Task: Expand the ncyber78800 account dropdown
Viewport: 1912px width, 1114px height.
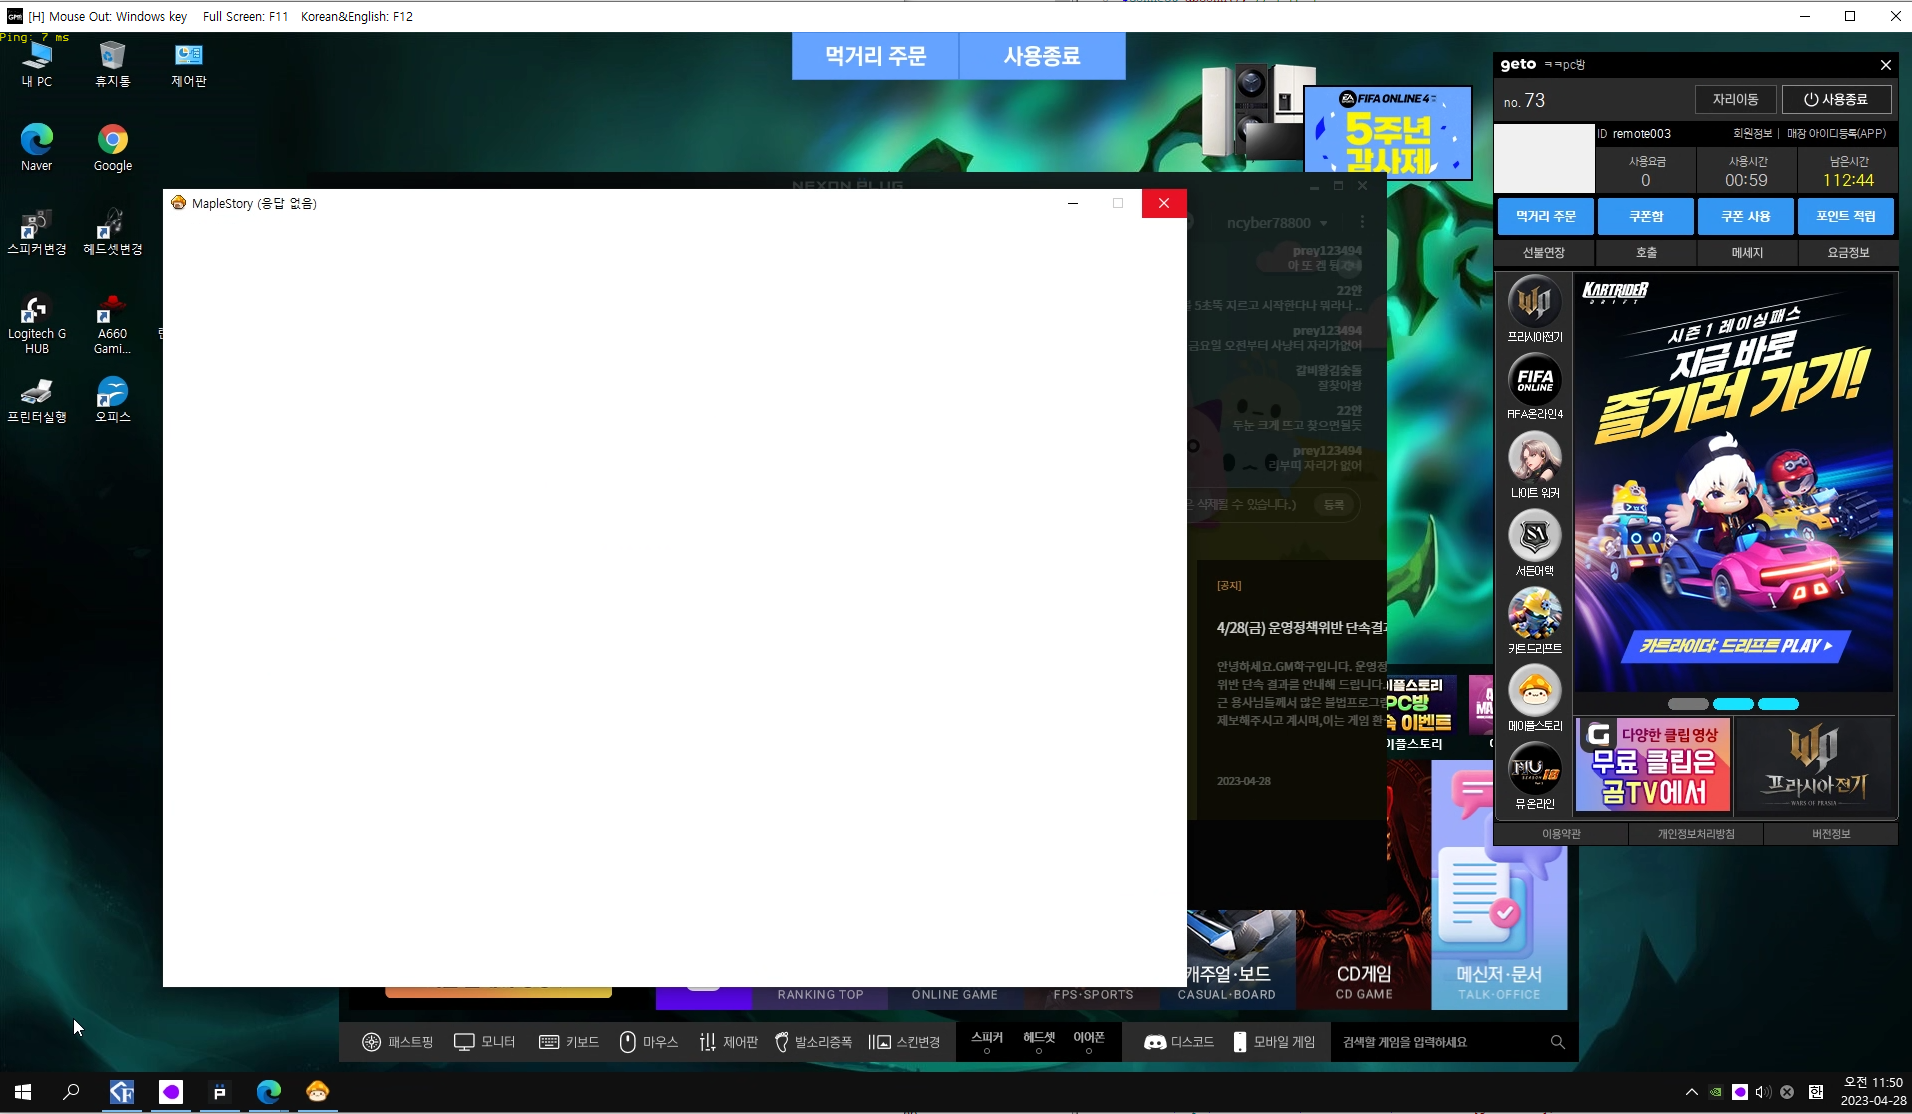Action: point(1323,223)
